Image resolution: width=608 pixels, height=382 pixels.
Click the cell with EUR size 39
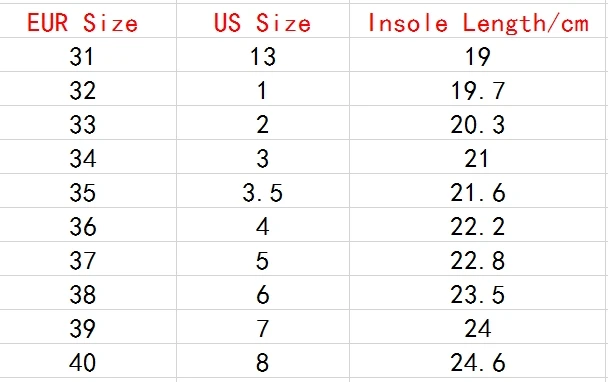click(88, 327)
